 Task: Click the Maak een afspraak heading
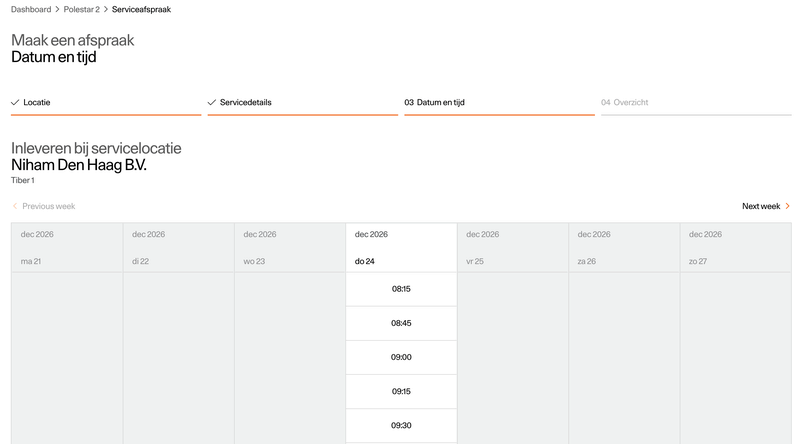coord(72,40)
